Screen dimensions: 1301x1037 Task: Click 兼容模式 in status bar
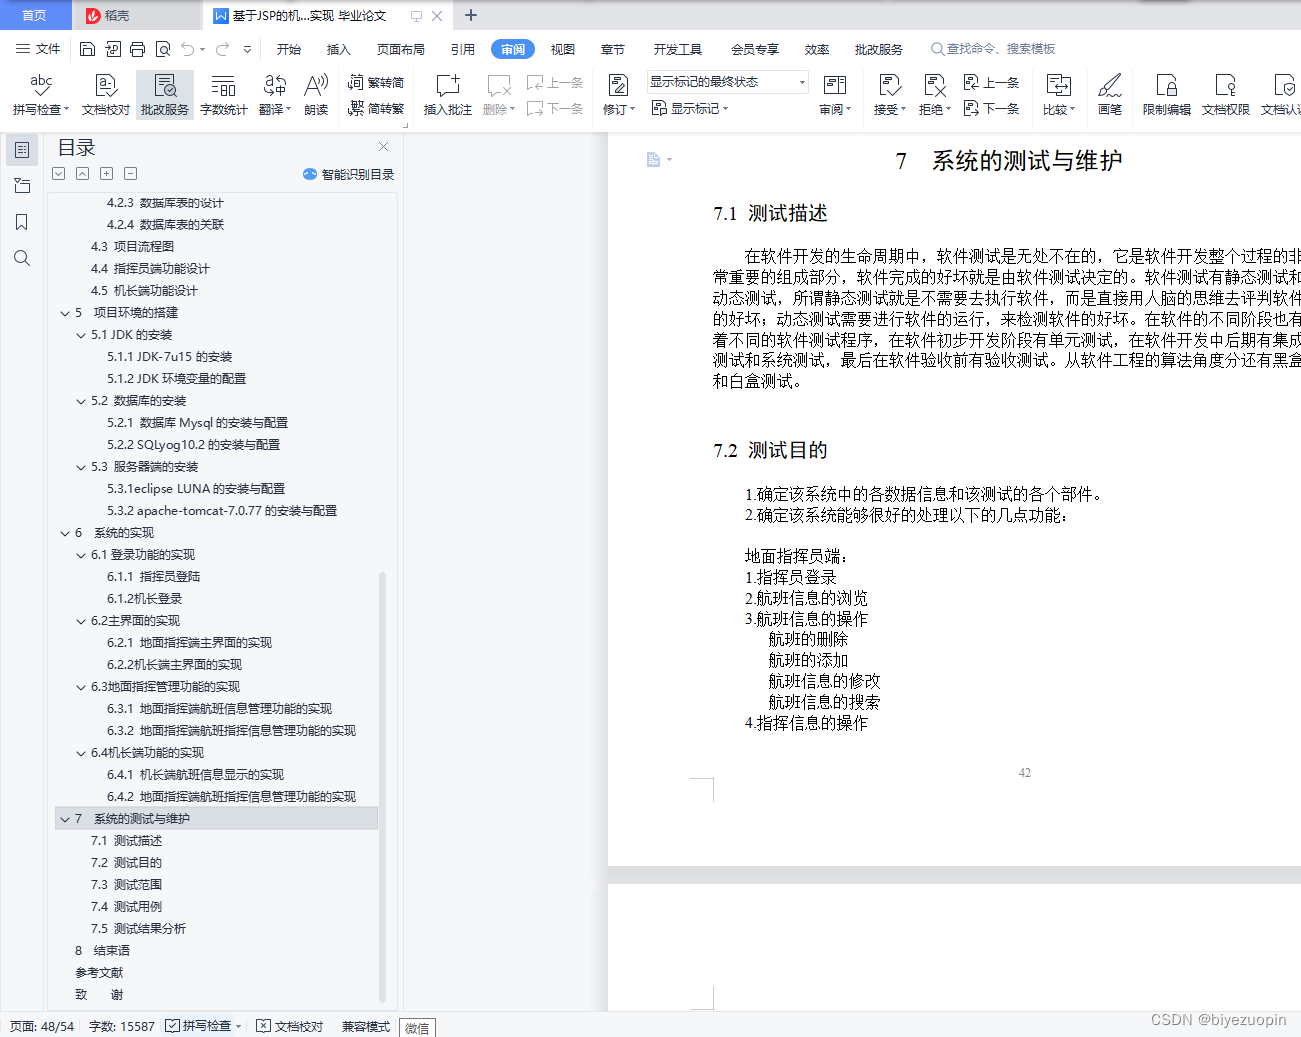pyautogui.click(x=366, y=1026)
